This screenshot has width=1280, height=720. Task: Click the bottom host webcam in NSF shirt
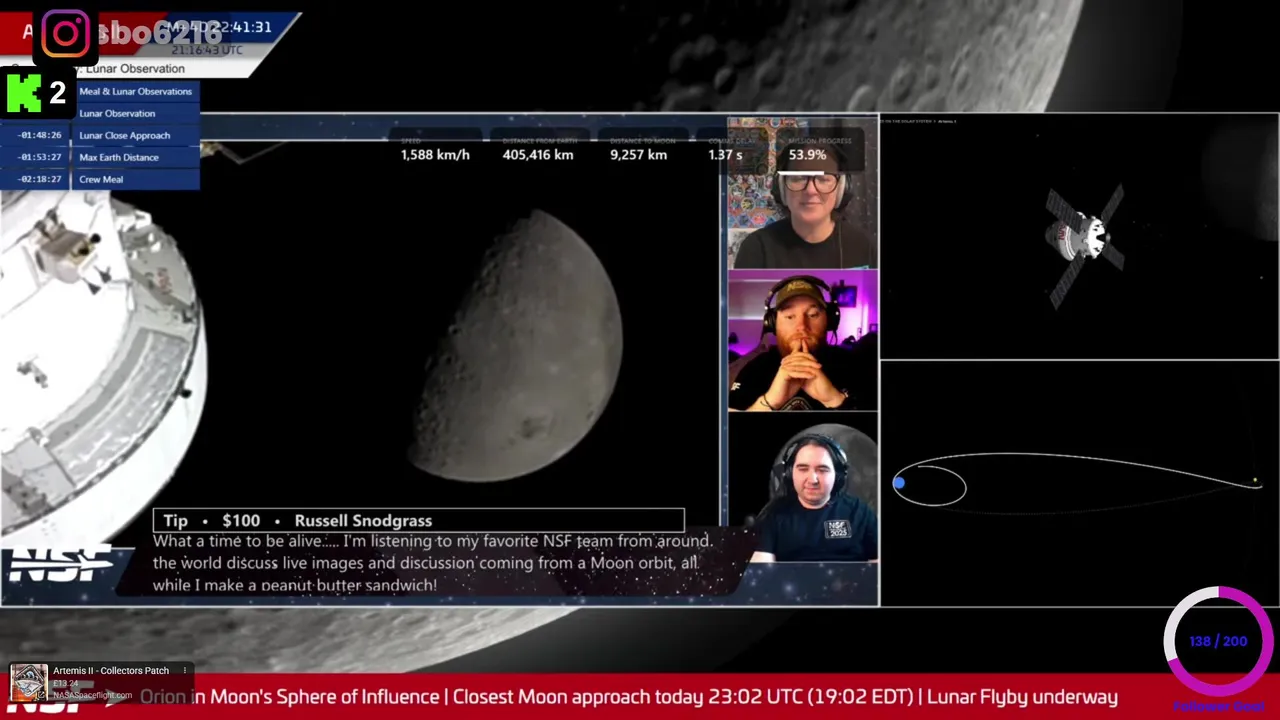pos(803,488)
